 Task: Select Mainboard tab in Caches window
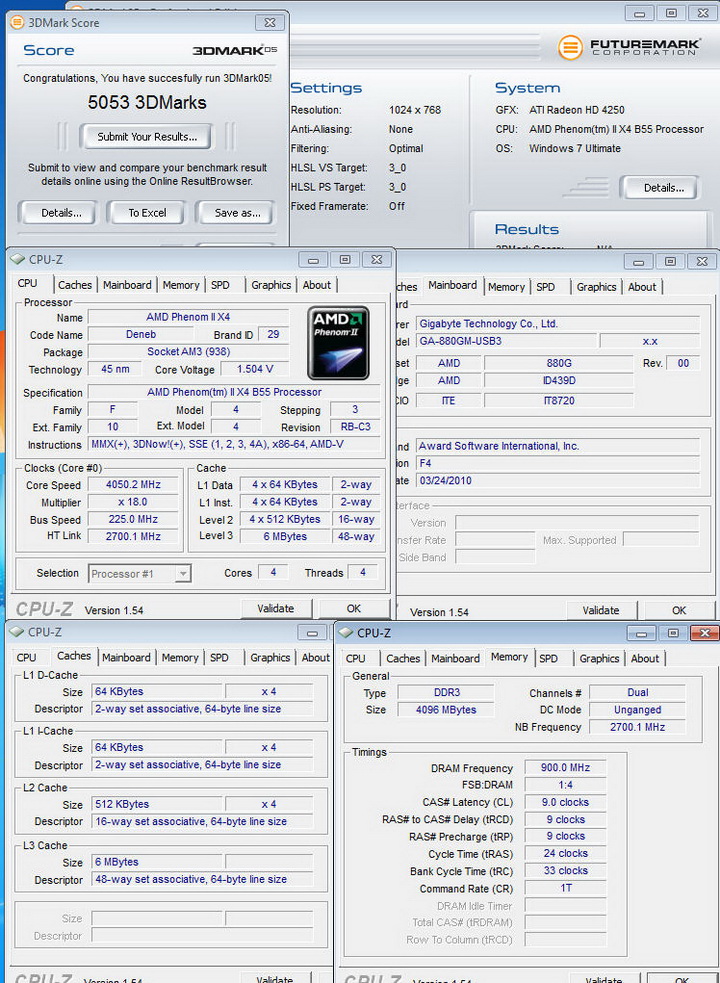pos(126,658)
